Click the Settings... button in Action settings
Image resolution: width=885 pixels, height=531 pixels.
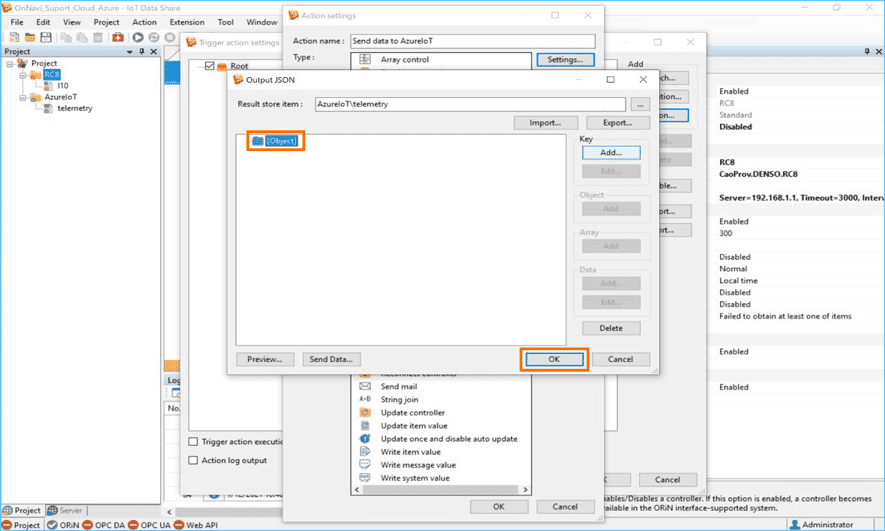pyautogui.click(x=565, y=59)
